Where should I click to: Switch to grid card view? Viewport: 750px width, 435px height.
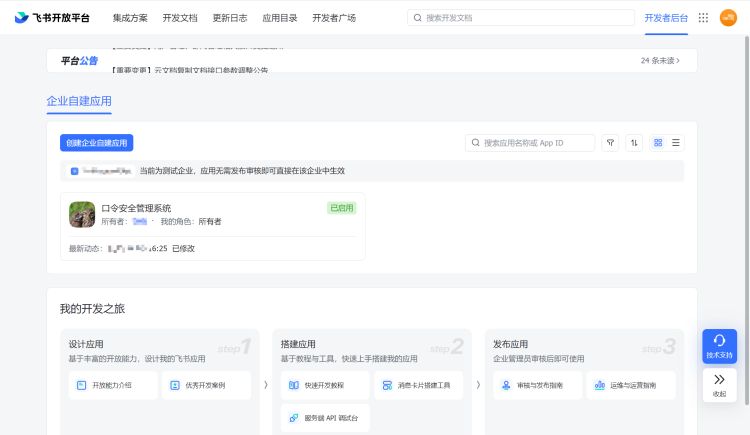(x=658, y=143)
